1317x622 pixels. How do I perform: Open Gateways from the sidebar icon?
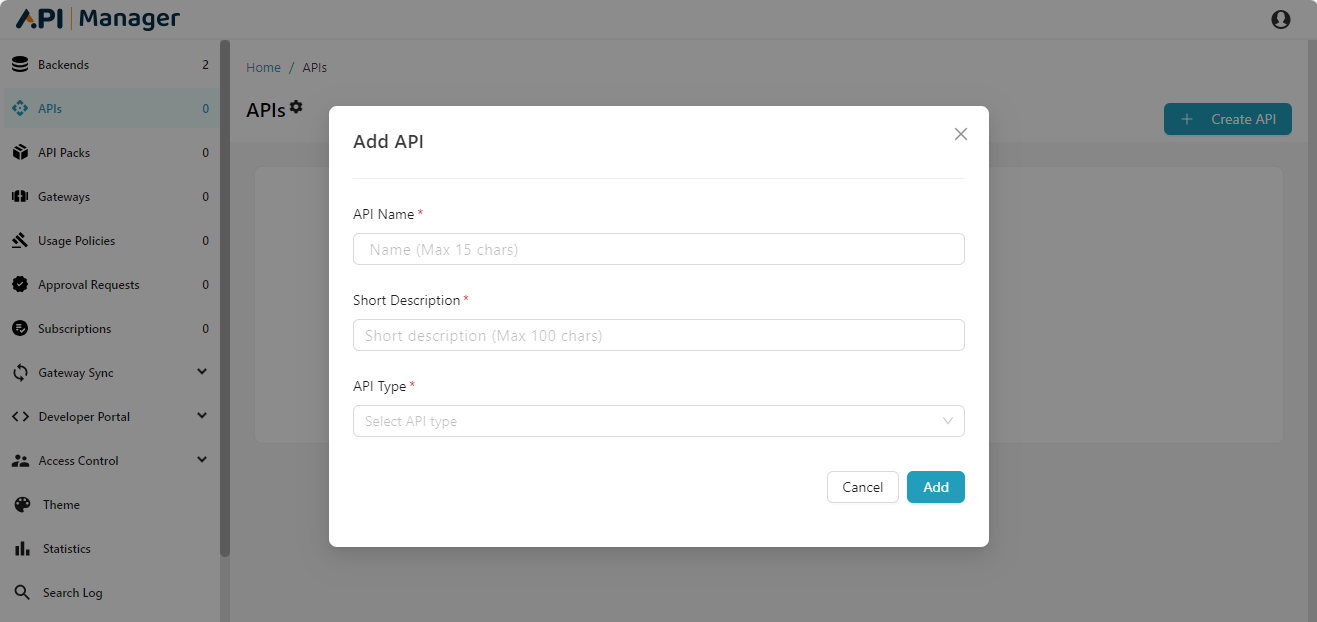coord(20,196)
